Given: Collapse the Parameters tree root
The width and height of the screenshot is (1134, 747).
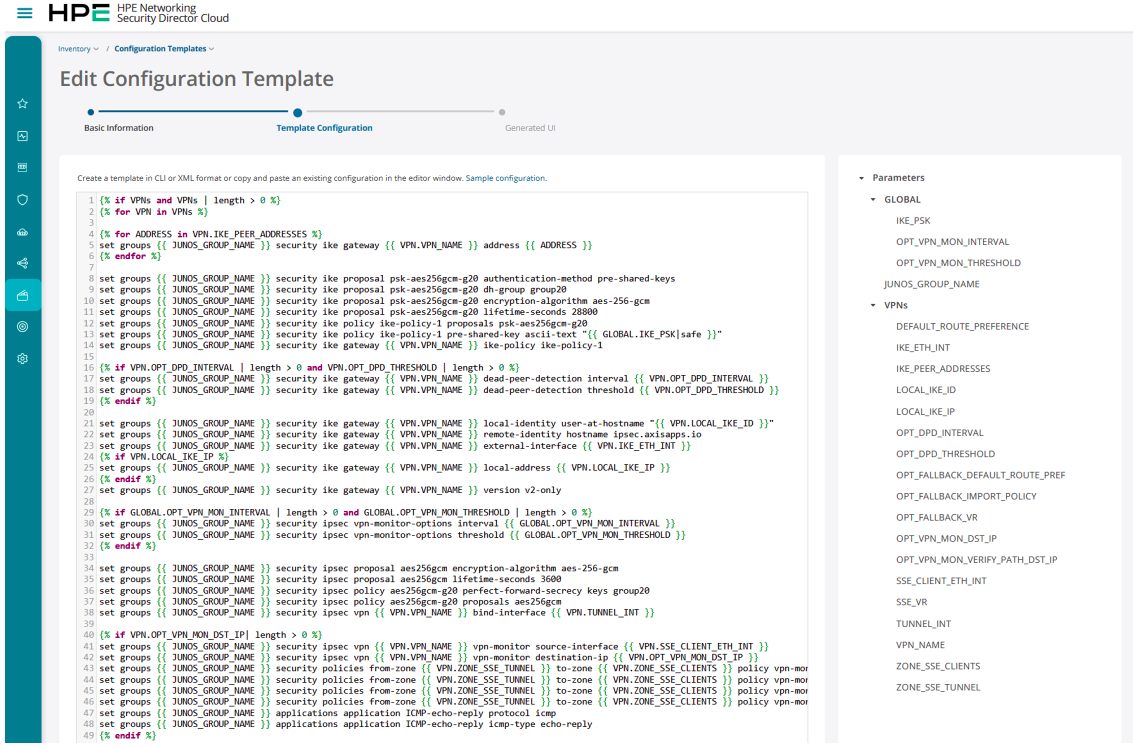Looking at the screenshot, I should [x=861, y=178].
